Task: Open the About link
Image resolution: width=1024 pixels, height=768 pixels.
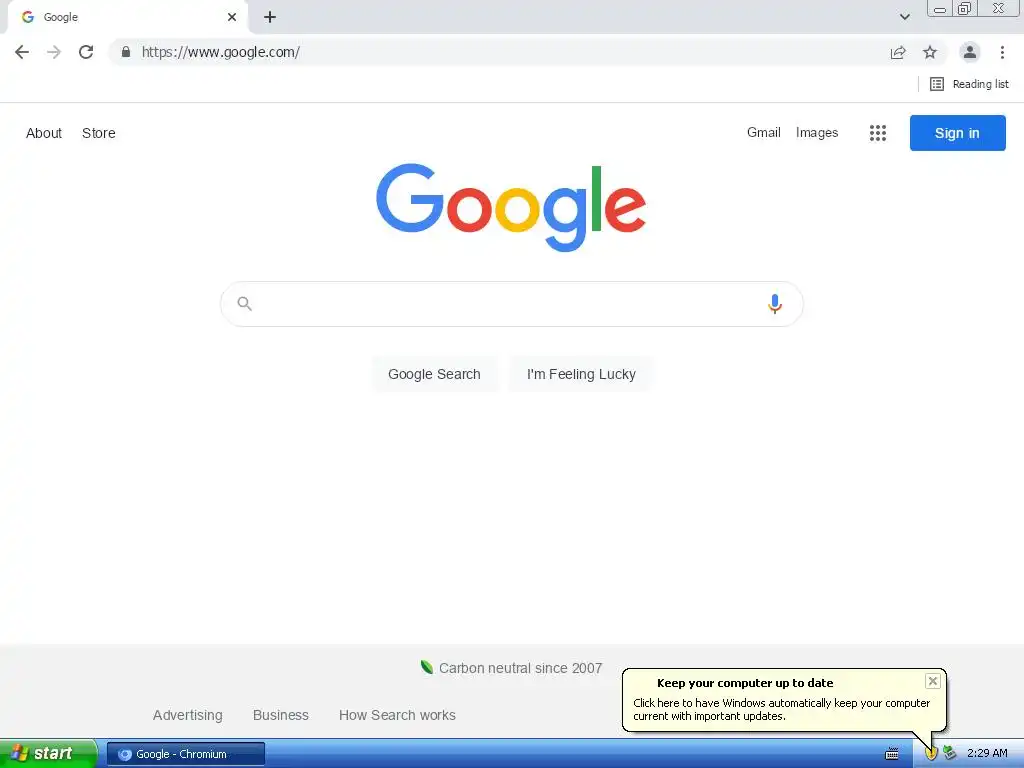Action: click(44, 133)
